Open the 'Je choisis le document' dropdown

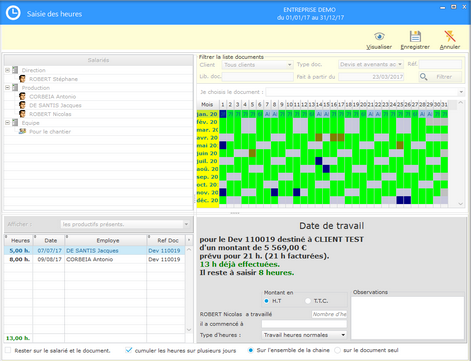coord(461,92)
